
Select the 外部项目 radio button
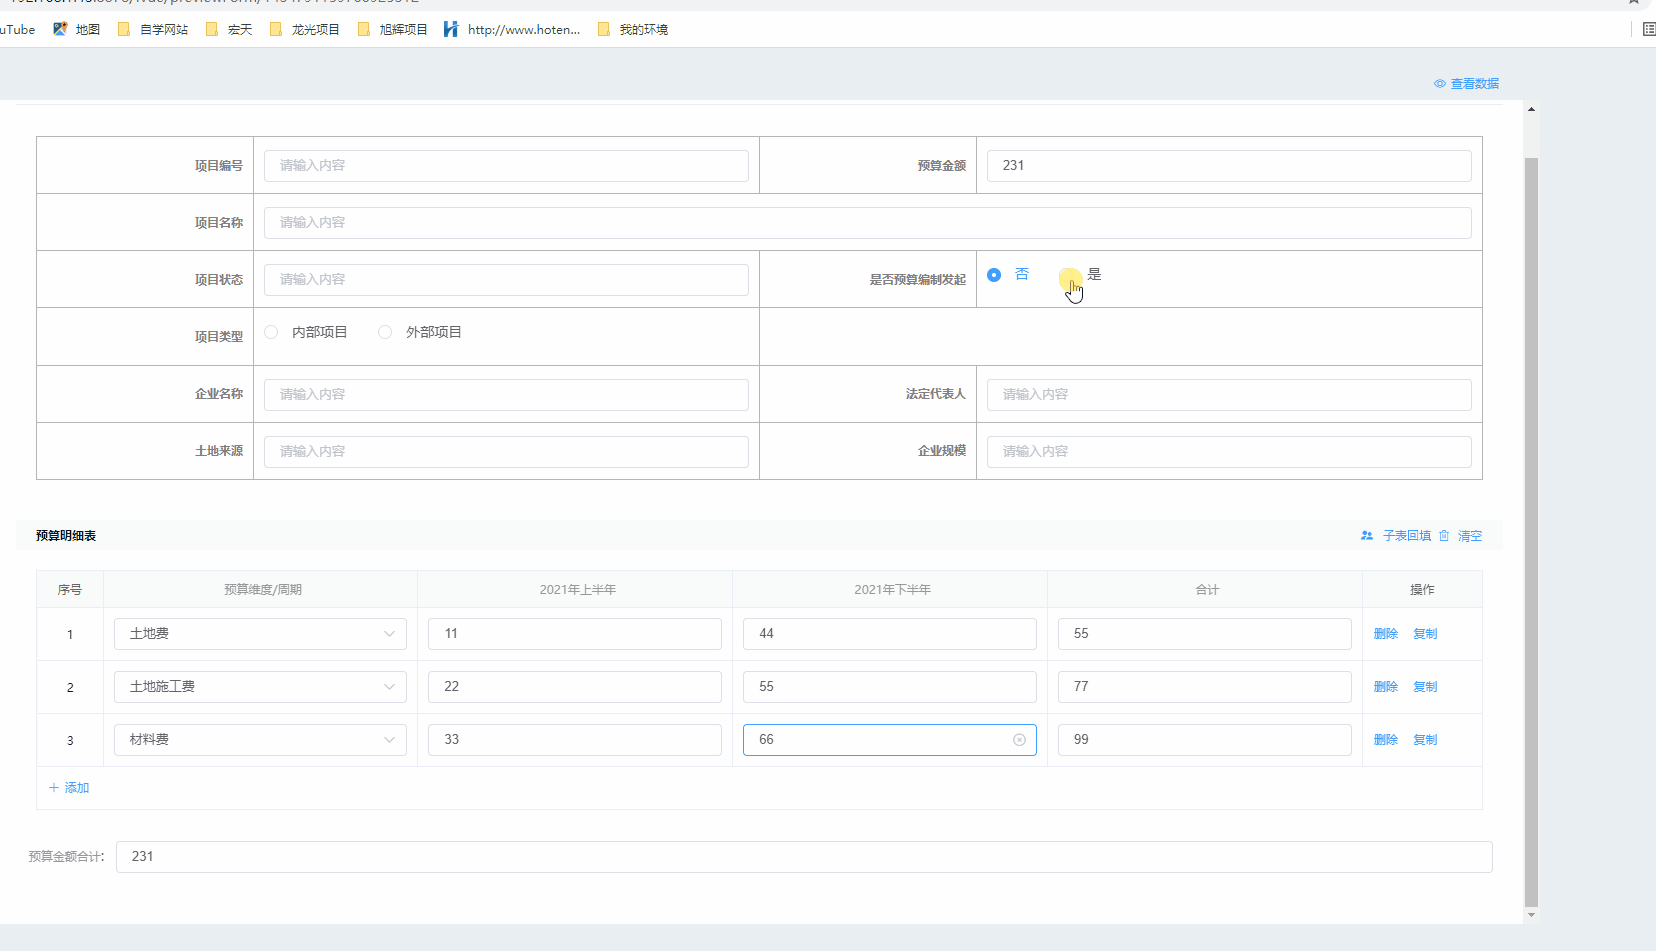pyautogui.click(x=385, y=332)
